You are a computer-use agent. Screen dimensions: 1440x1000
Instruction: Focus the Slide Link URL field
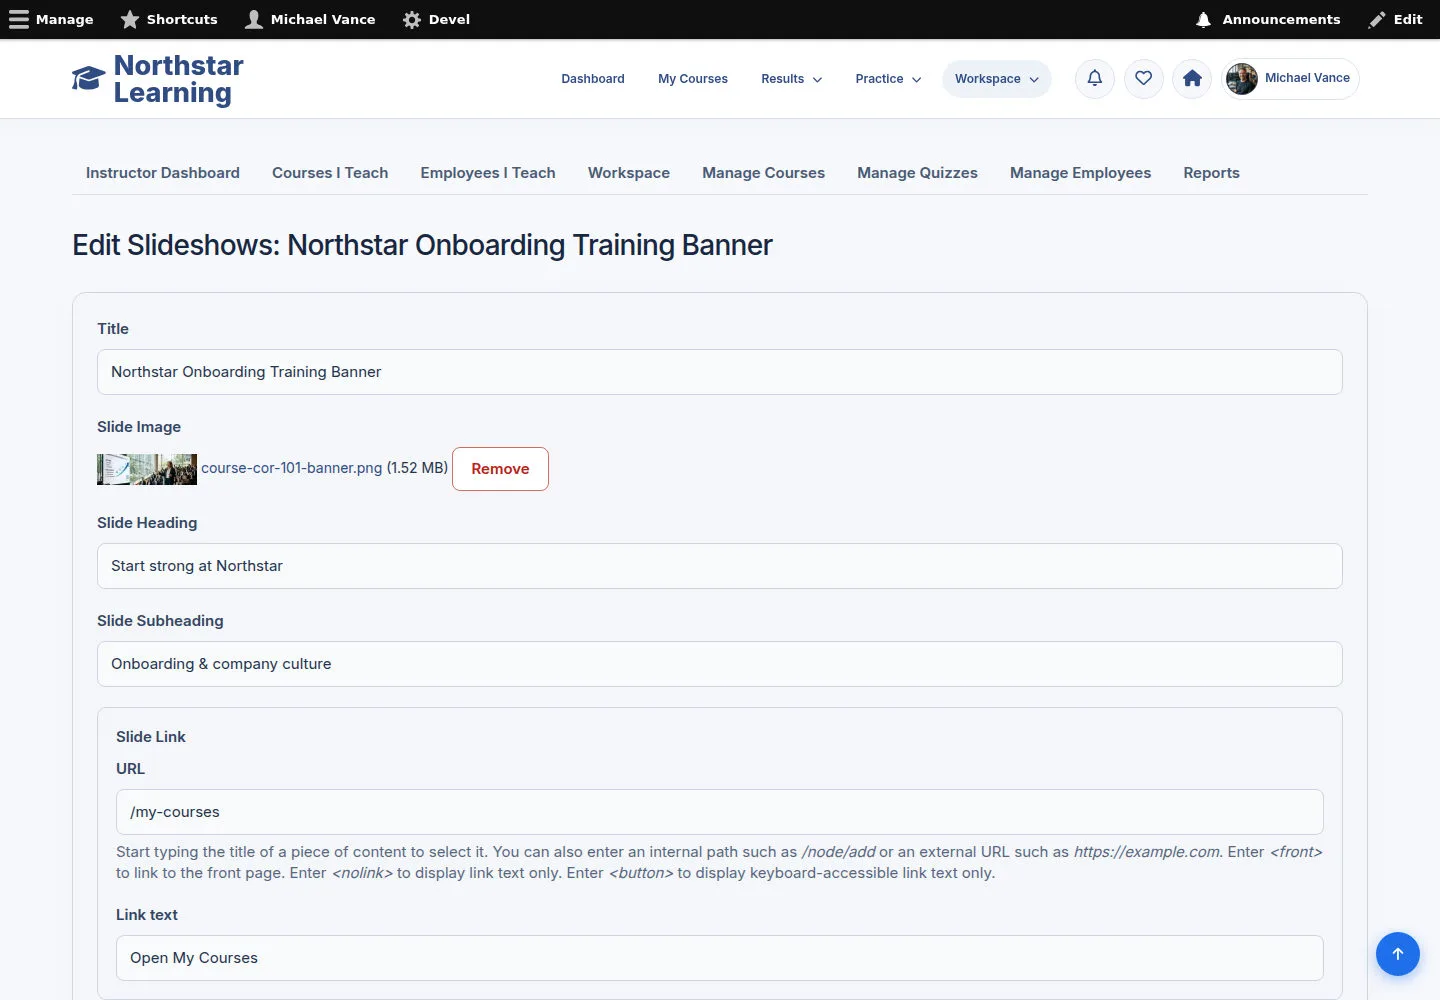point(720,812)
